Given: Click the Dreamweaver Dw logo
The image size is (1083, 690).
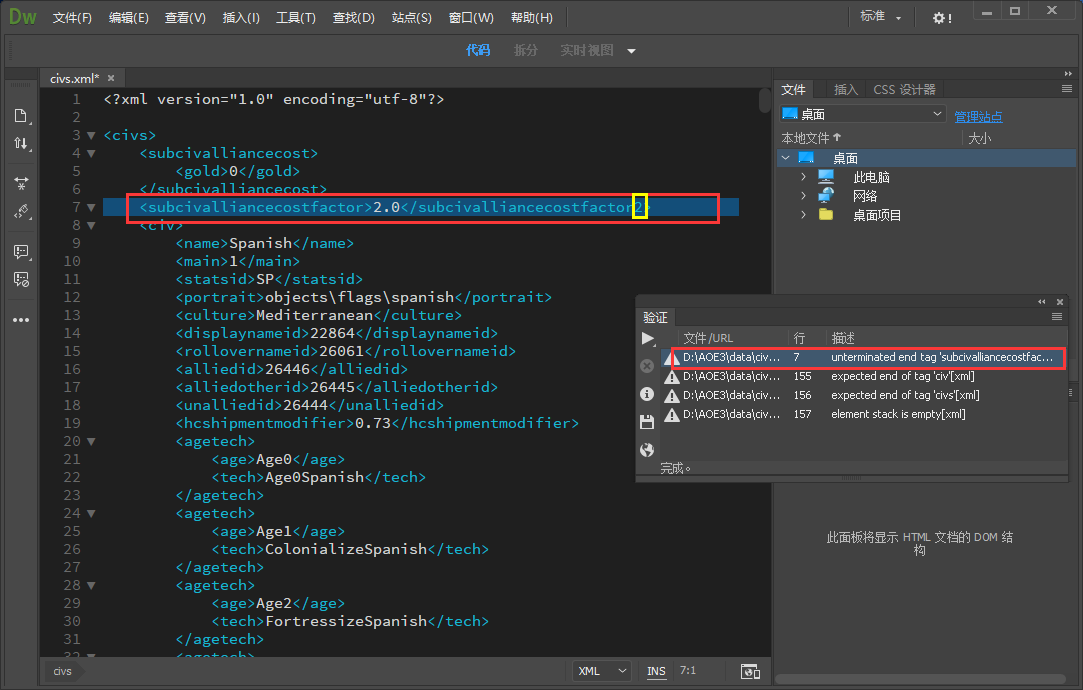Looking at the screenshot, I should point(22,17).
